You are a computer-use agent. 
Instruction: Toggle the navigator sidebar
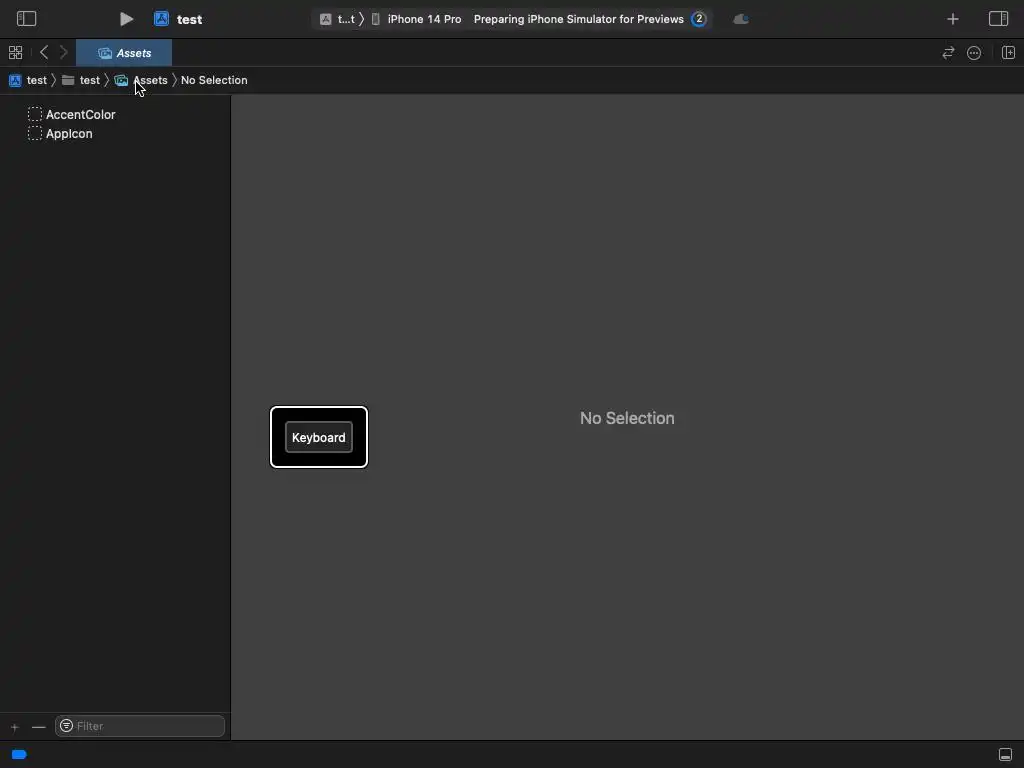pos(26,18)
